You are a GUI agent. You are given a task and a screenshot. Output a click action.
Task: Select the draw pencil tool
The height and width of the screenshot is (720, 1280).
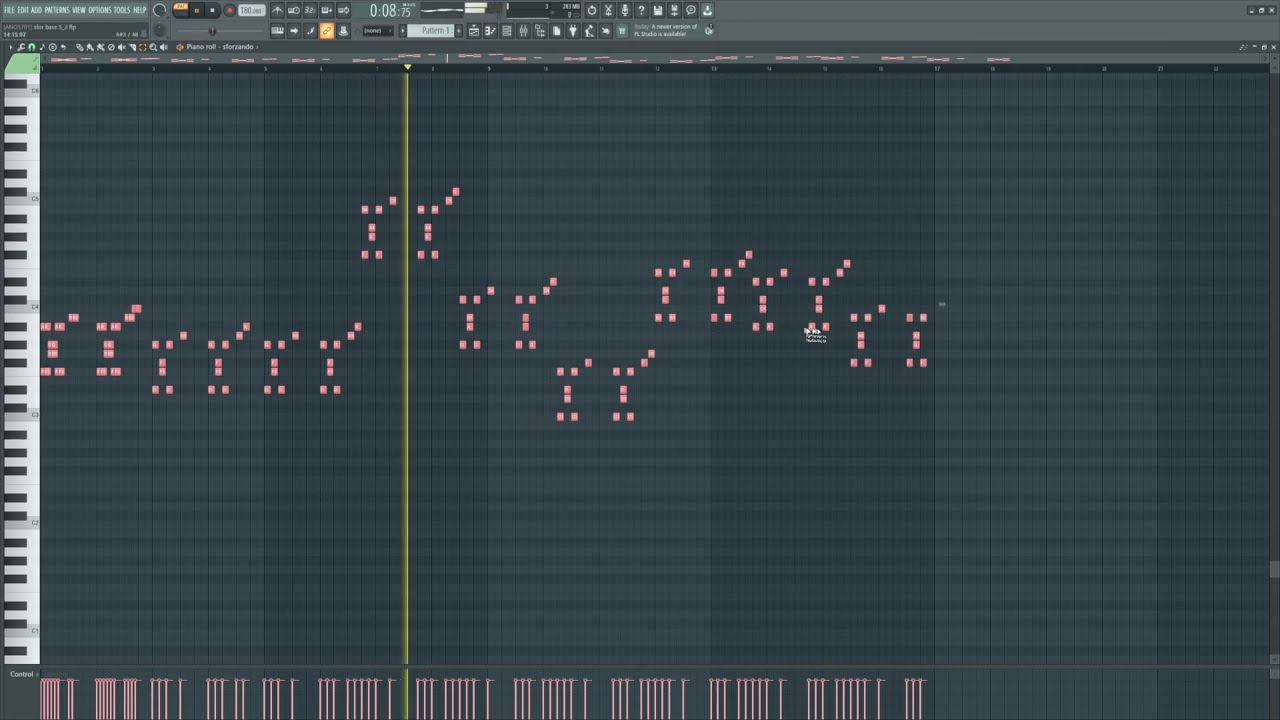coord(80,47)
